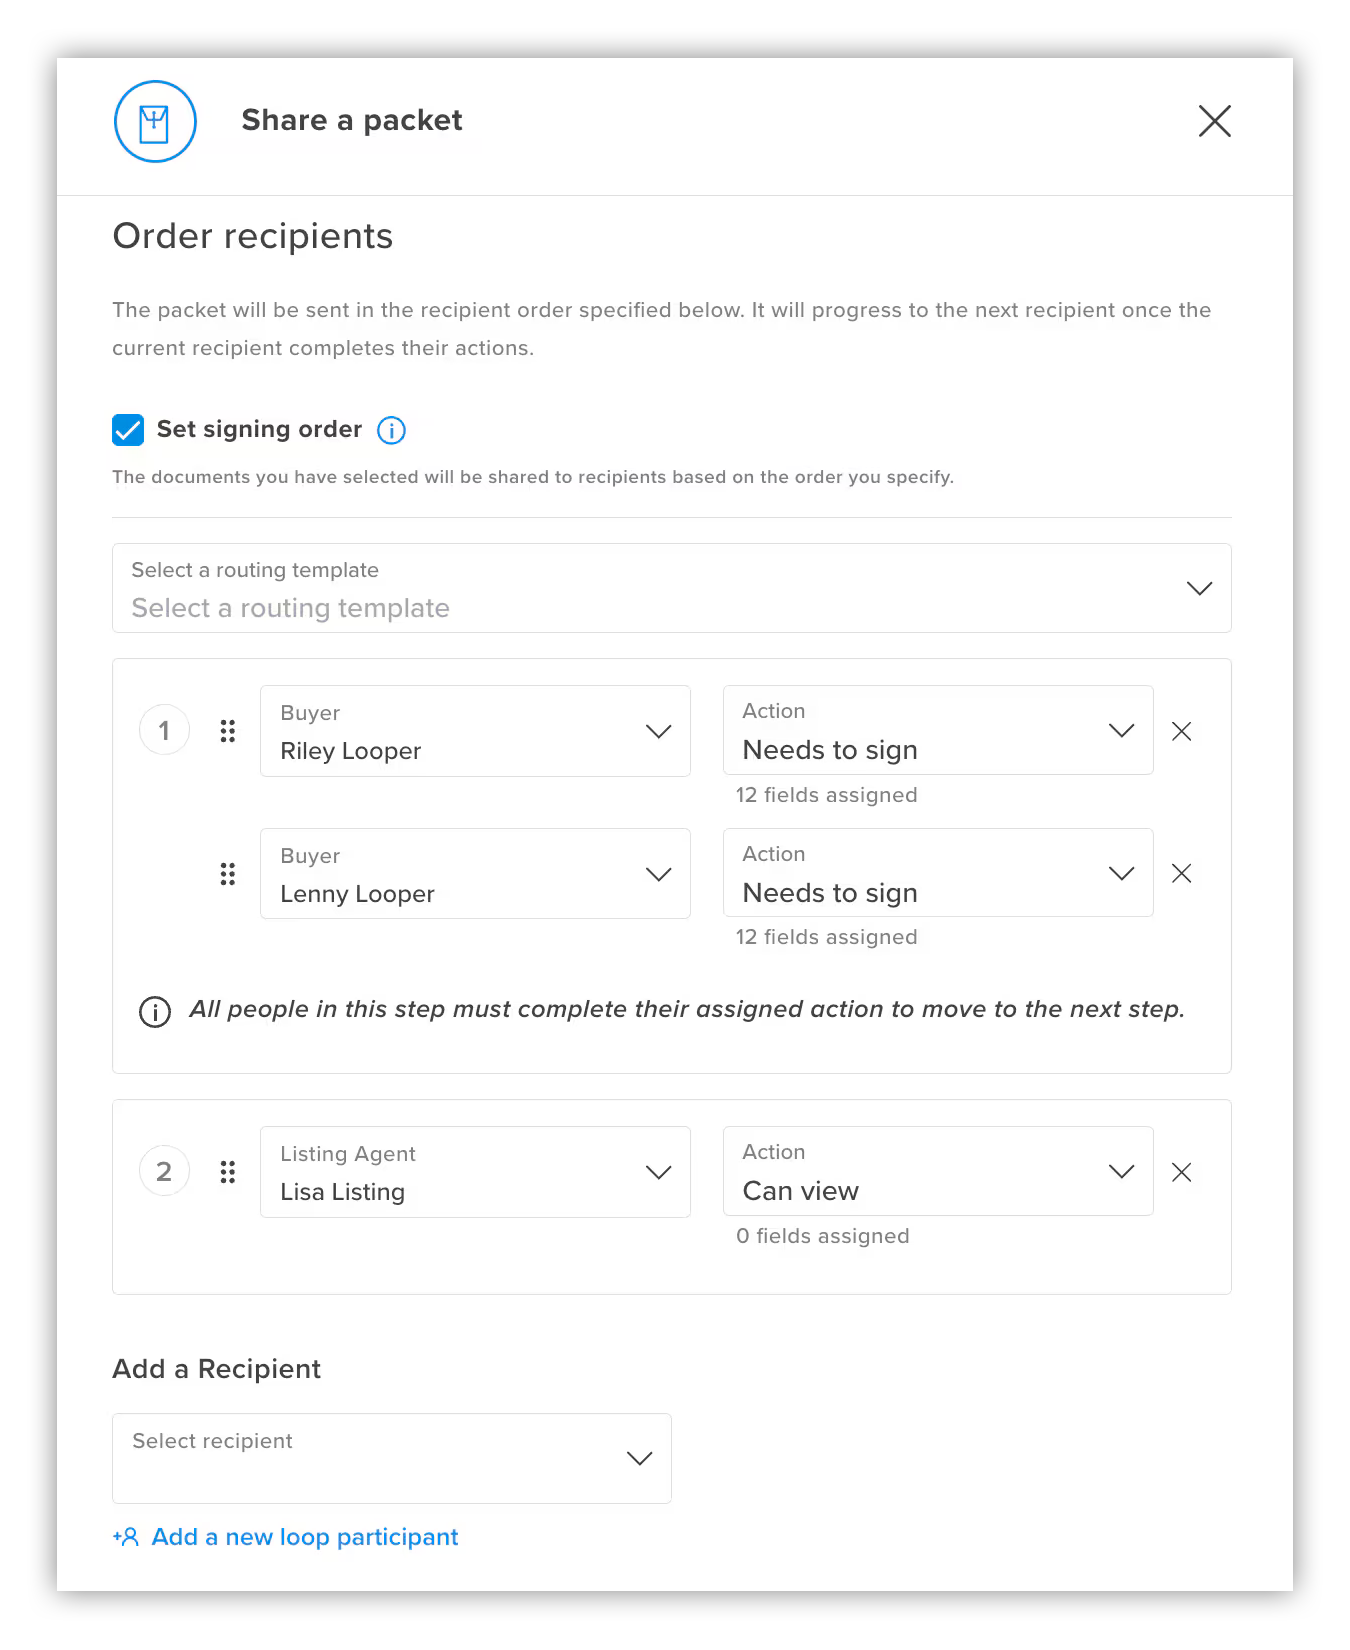1350x1650 pixels.
Task: Remove Lisa Listing from recipients
Action: coord(1181,1172)
